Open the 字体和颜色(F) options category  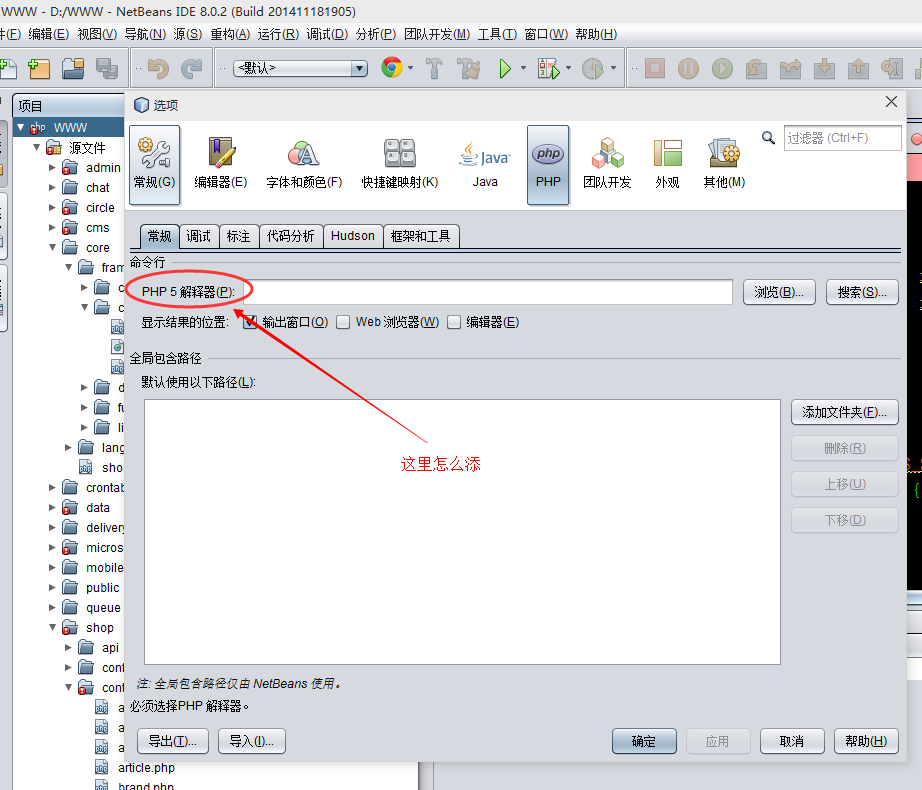304,165
